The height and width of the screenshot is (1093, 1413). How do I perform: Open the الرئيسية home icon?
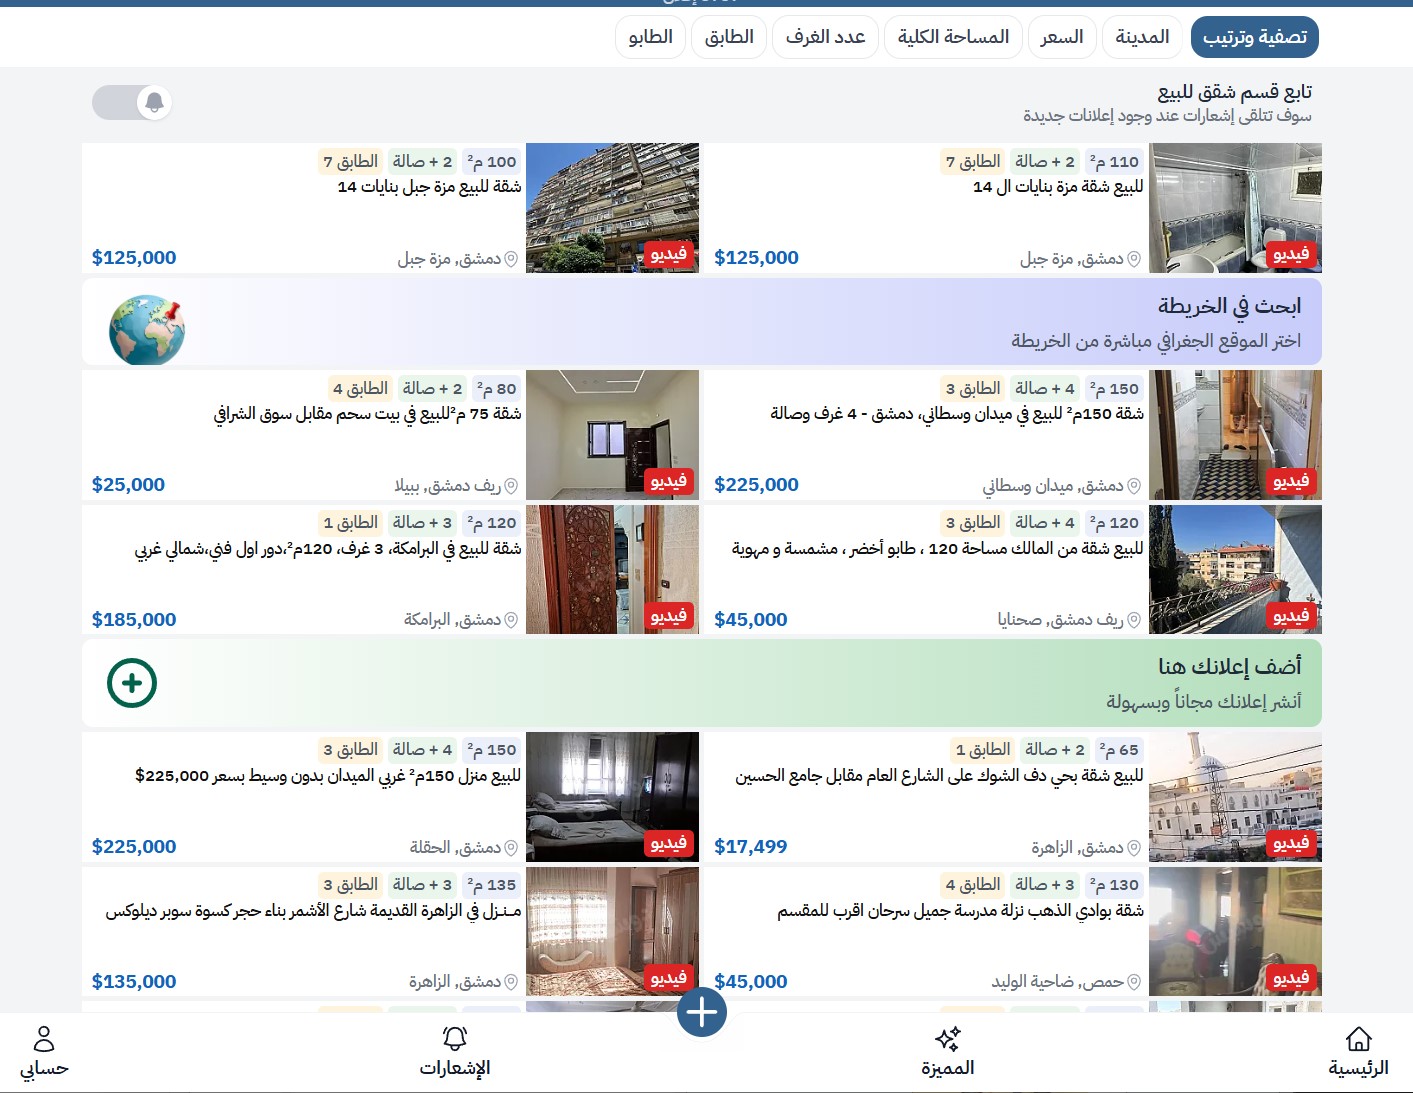point(1358,1039)
